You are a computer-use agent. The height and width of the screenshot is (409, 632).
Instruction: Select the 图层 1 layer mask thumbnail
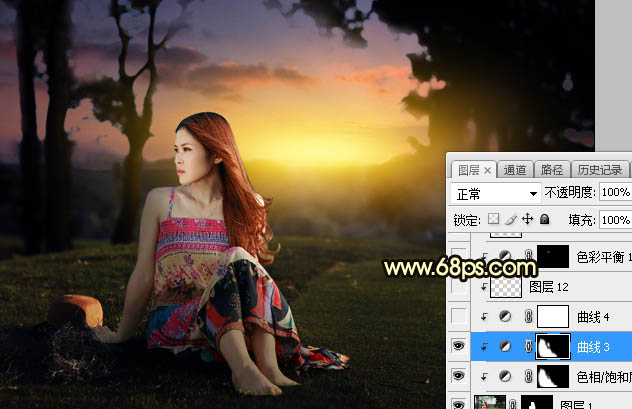click(x=537, y=402)
